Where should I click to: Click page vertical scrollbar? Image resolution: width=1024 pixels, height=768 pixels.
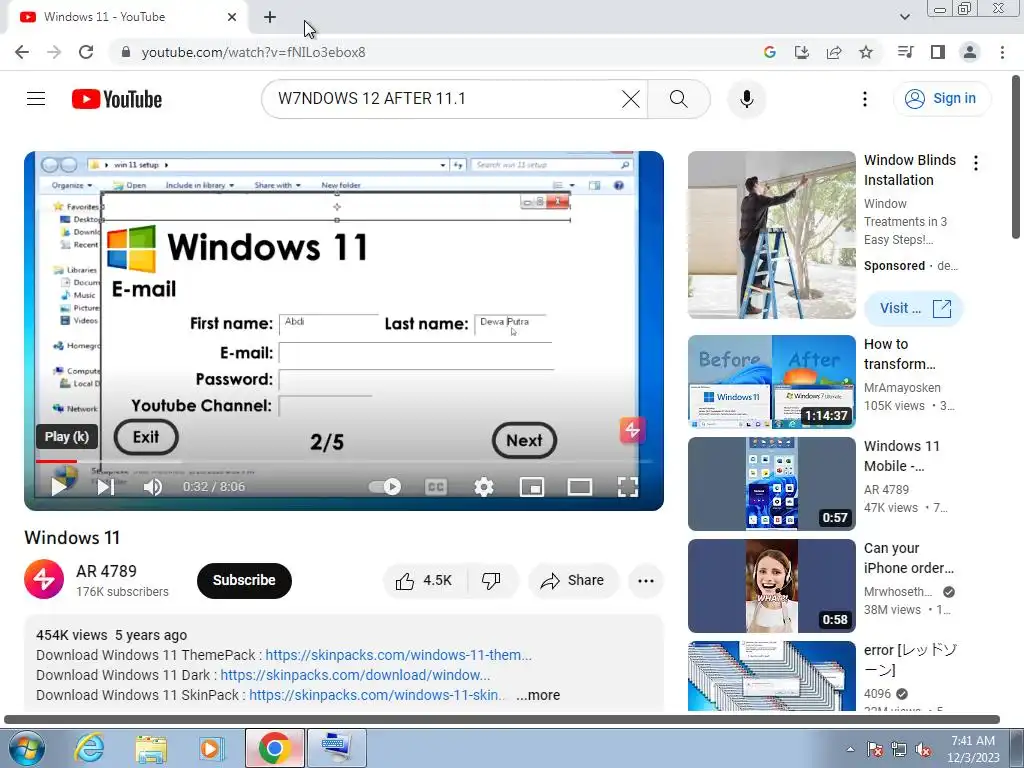click(1017, 157)
